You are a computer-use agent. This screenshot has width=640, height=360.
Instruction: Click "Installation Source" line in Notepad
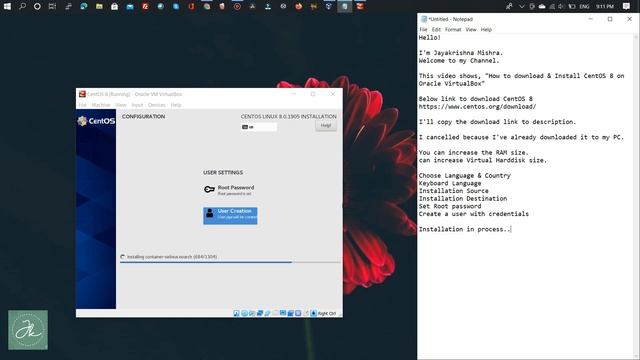[x=453, y=191]
